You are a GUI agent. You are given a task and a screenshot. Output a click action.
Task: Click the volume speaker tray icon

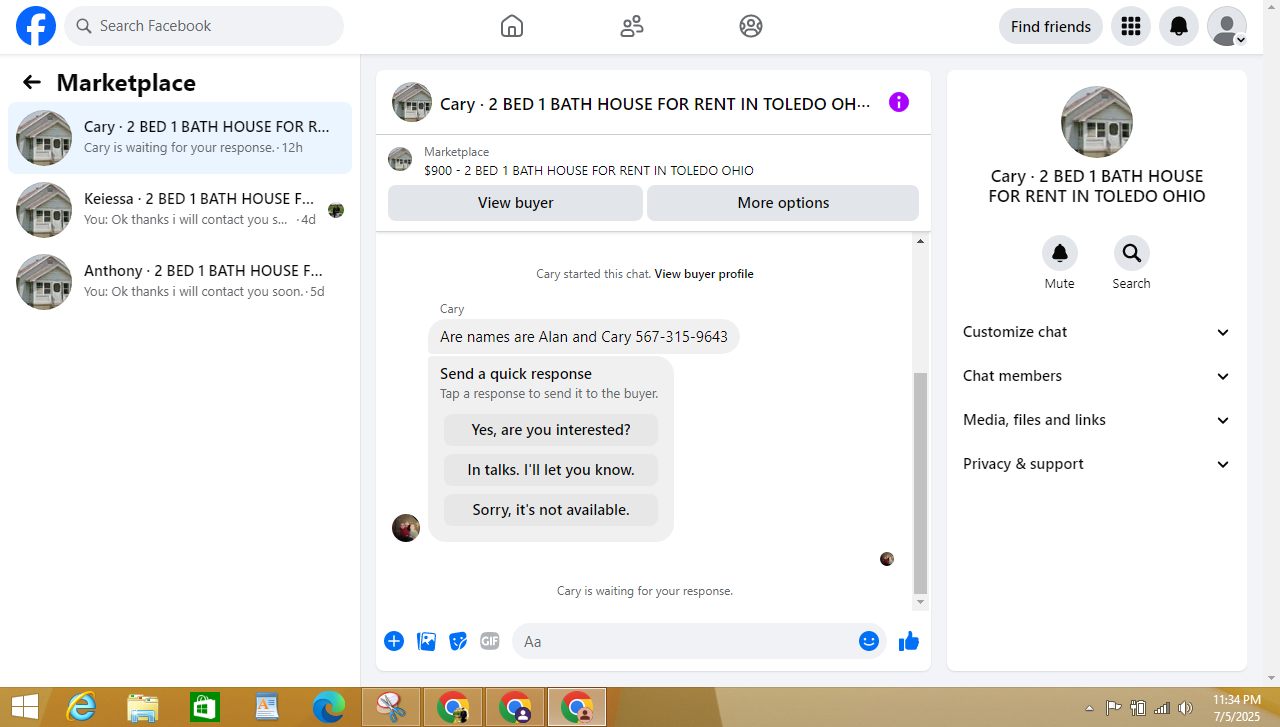[x=1186, y=708]
